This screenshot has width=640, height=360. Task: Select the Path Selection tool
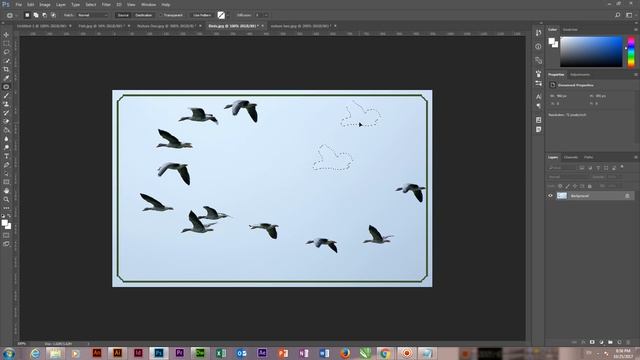(x=6, y=173)
